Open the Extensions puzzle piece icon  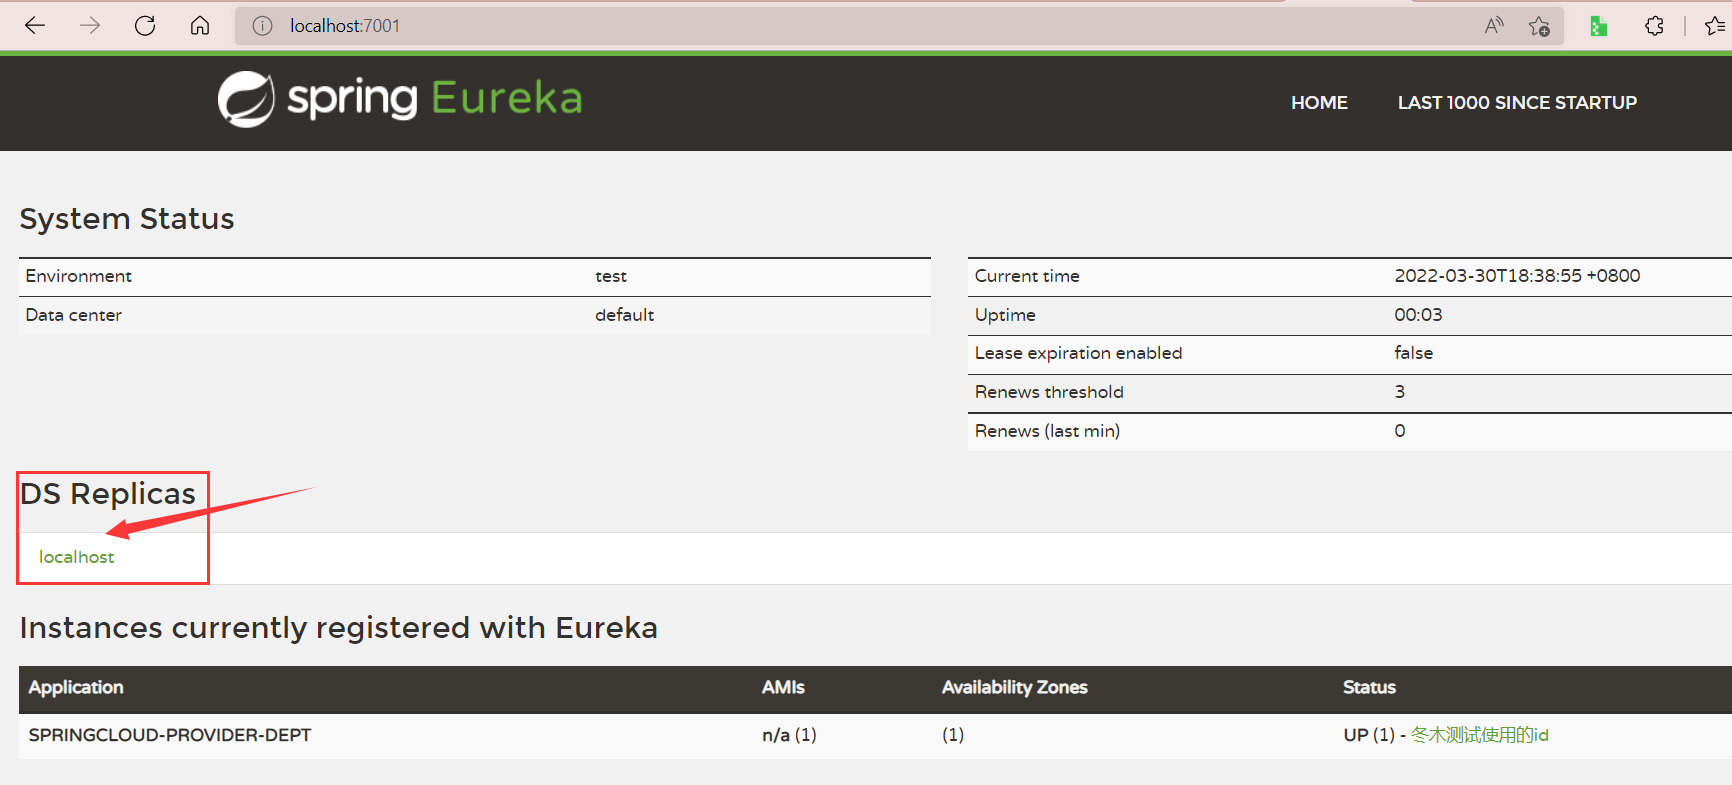click(x=1654, y=26)
